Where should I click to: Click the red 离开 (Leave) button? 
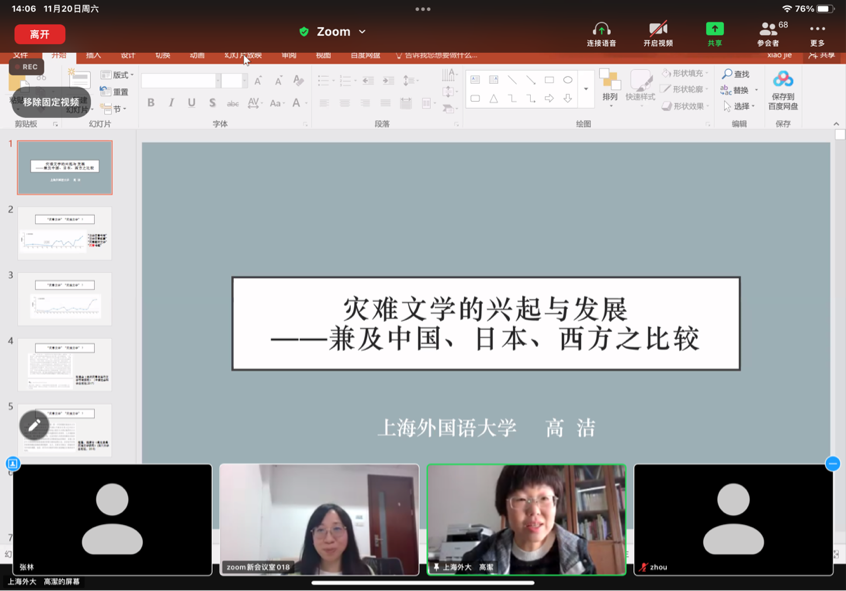pos(40,34)
